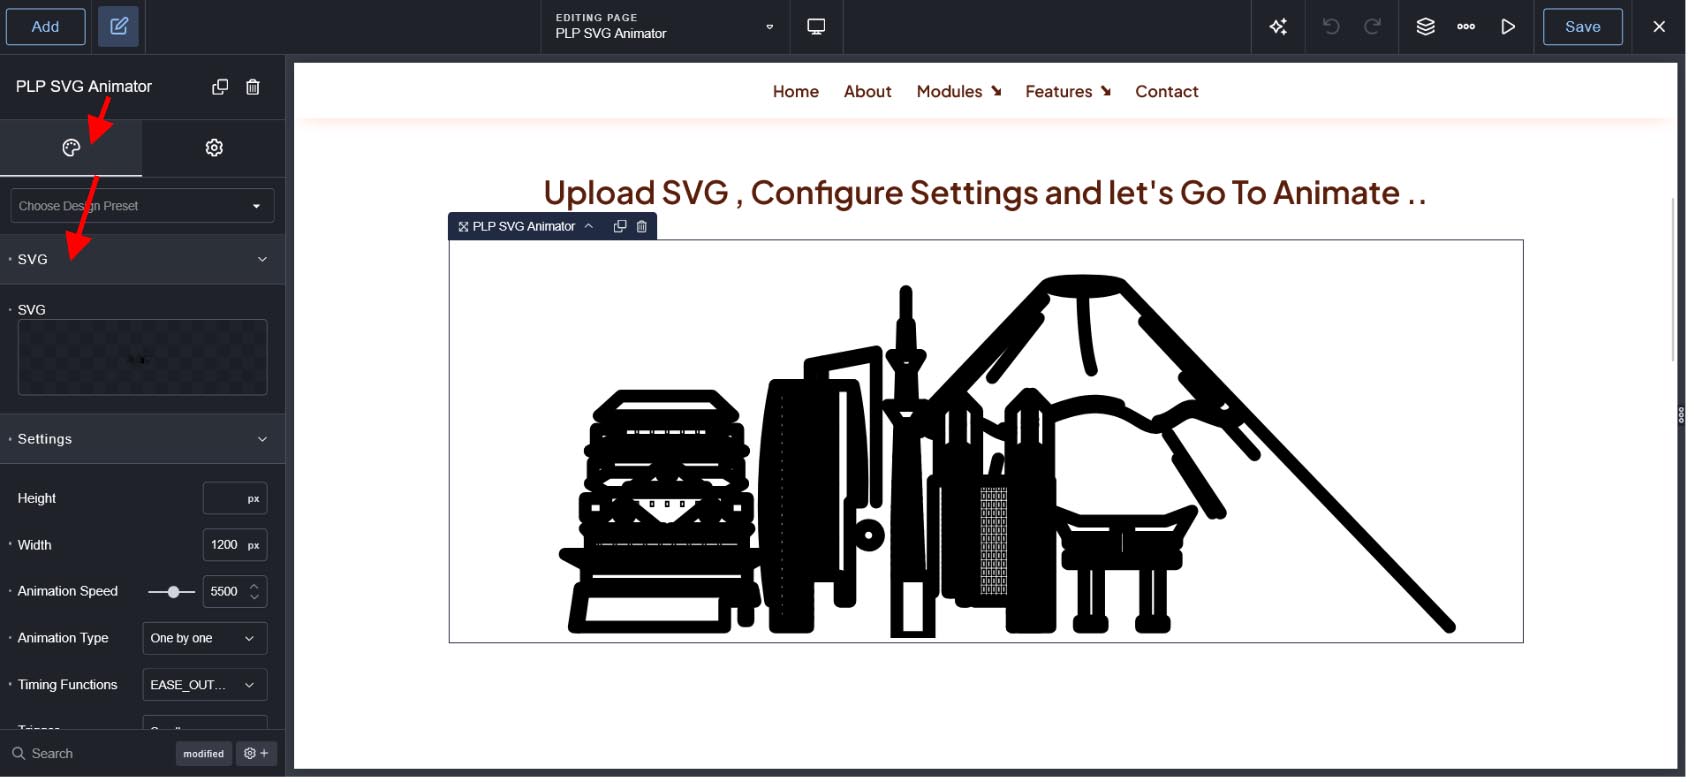Switch to desktop device preview icon

pyautogui.click(x=816, y=27)
